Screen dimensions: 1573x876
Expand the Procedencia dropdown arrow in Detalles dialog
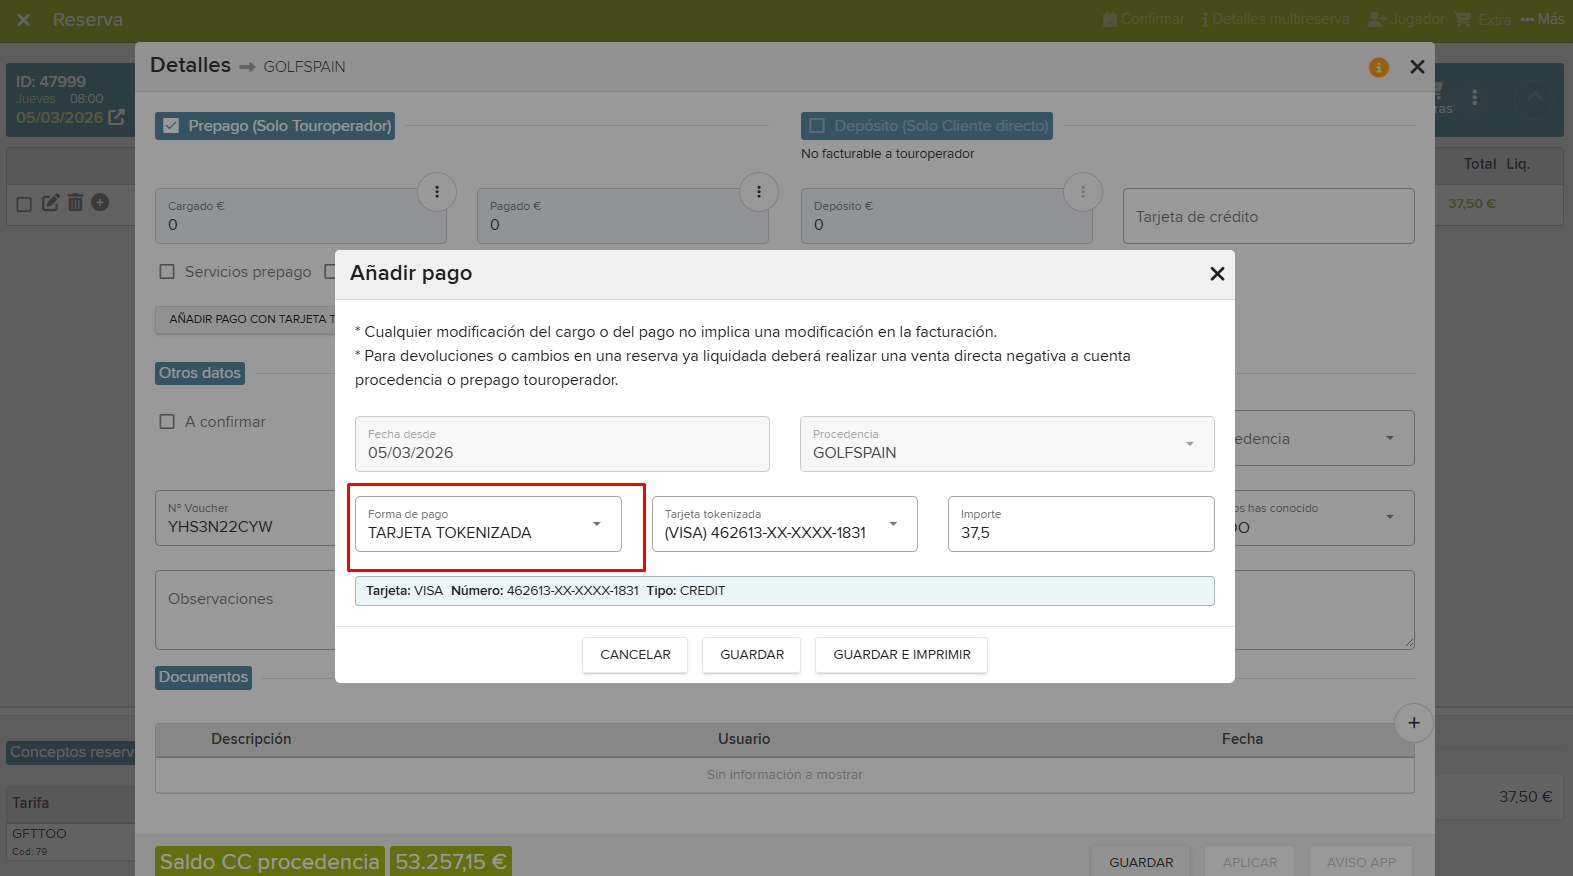point(1390,438)
